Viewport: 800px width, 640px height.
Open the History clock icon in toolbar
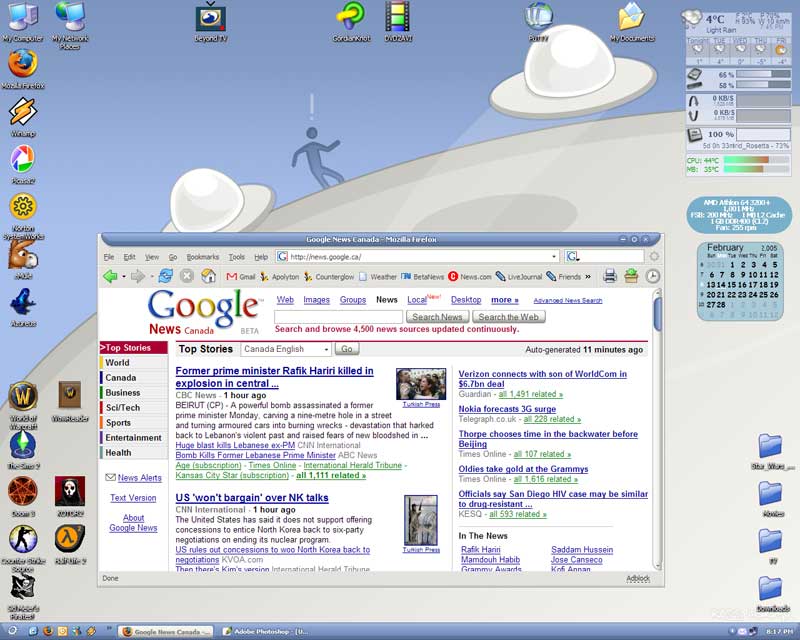(652, 276)
